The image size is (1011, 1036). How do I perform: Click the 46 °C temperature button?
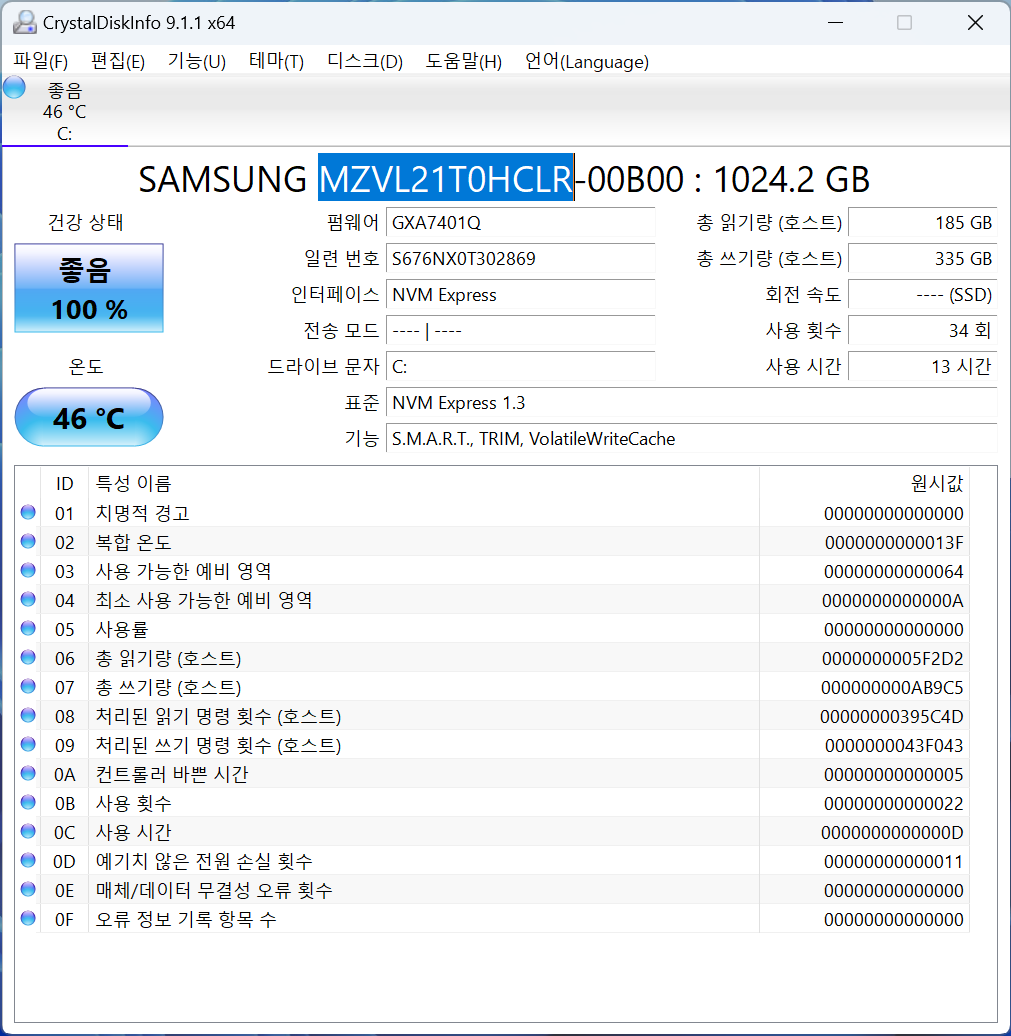point(89,418)
